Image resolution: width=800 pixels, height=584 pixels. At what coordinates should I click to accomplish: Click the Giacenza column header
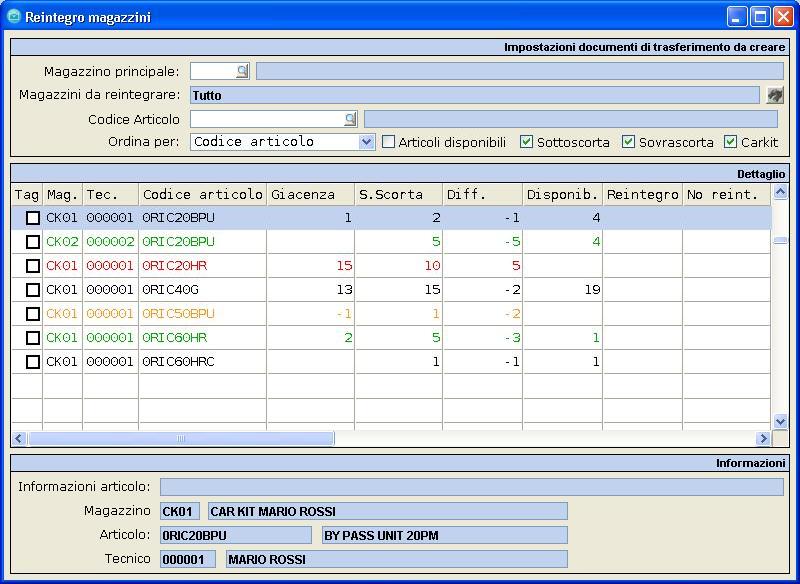pos(311,194)
